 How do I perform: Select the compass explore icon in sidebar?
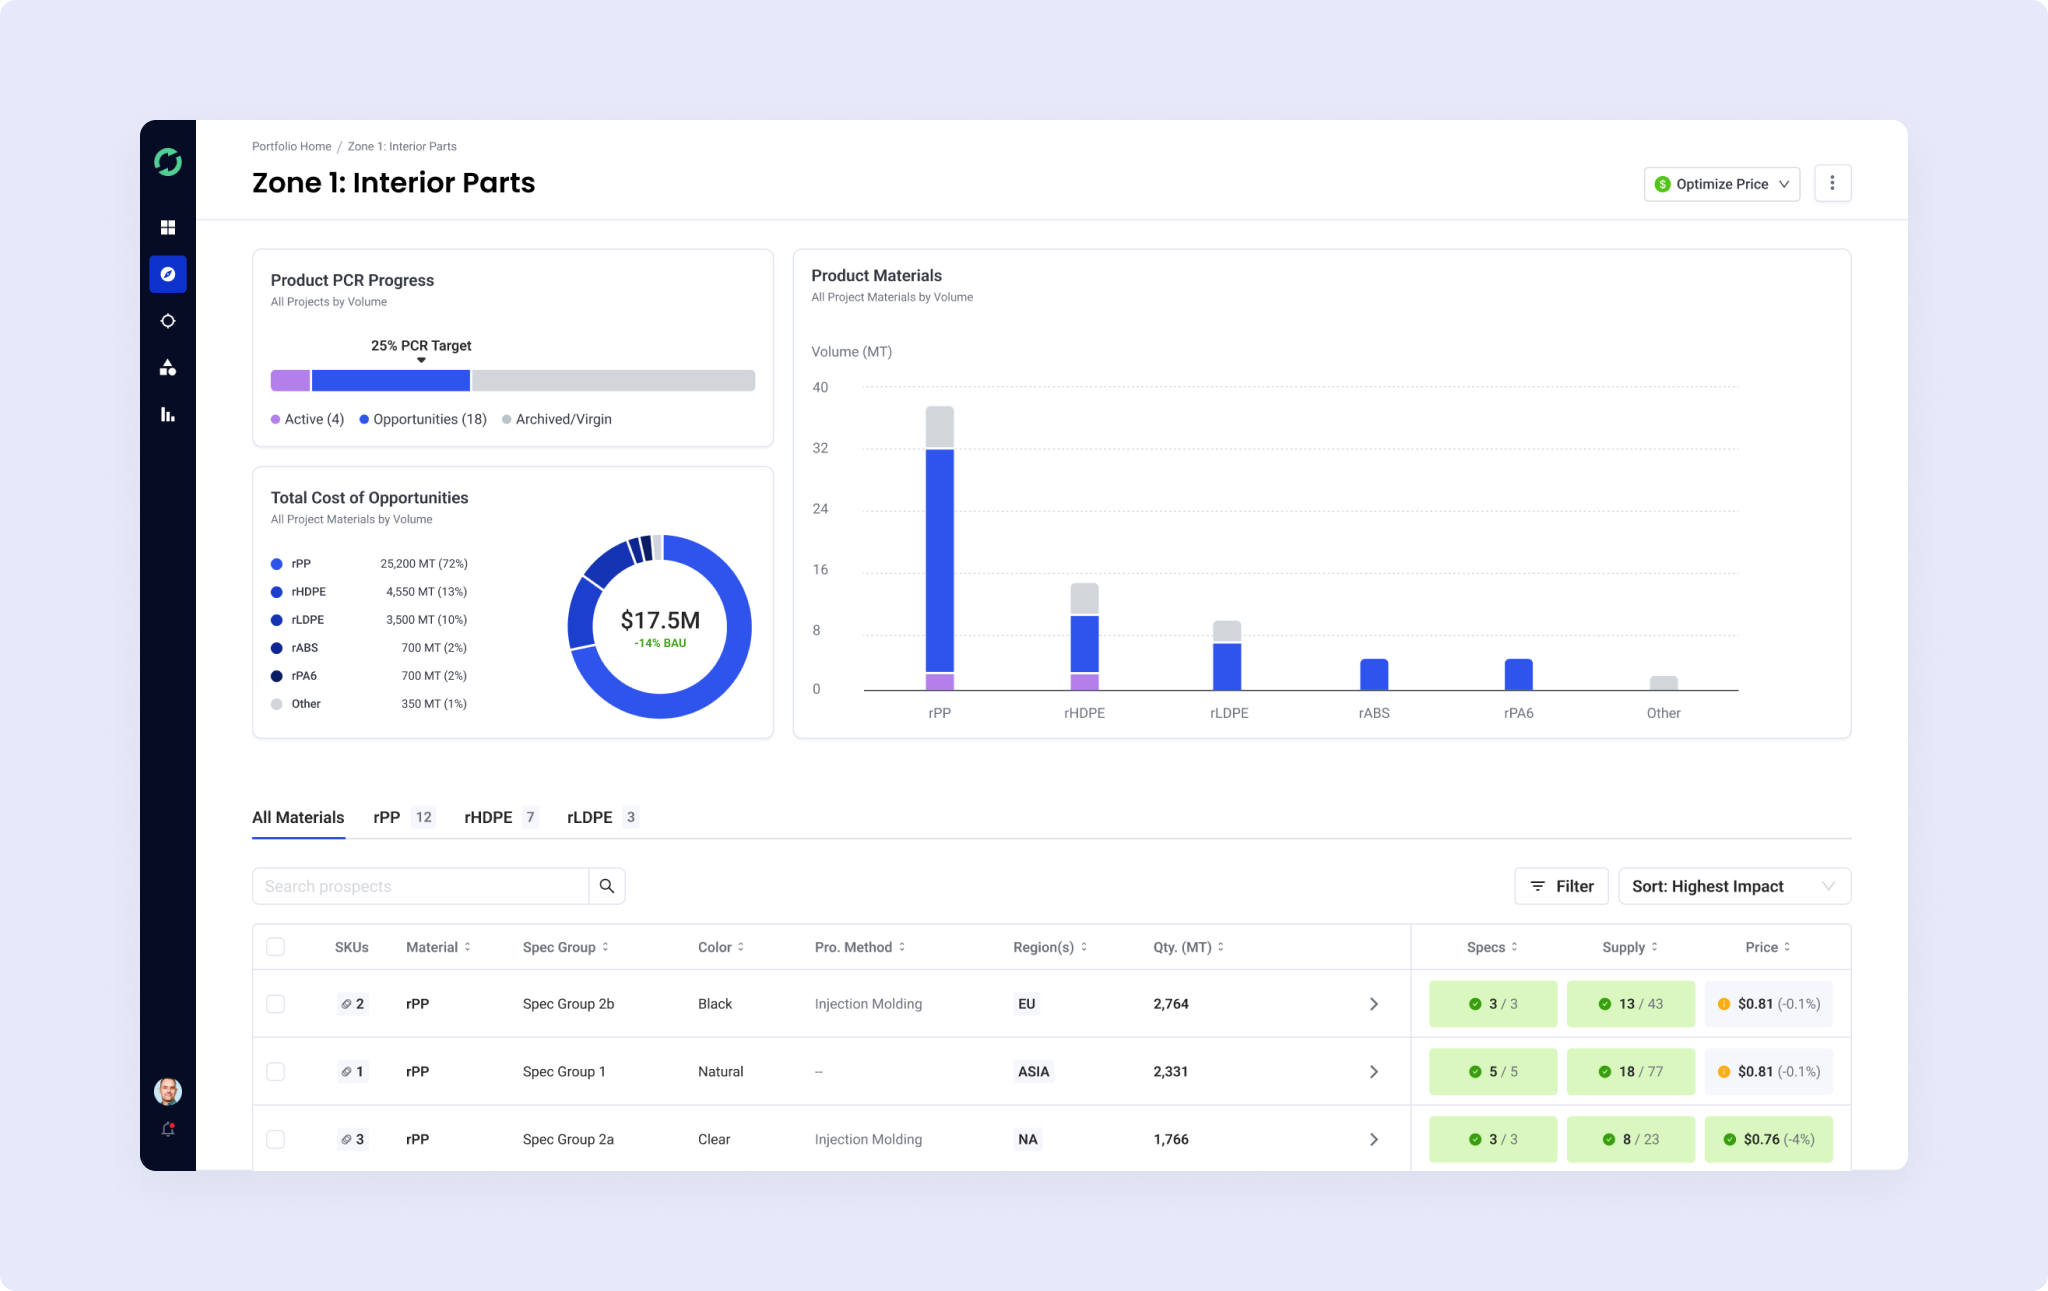tap(168, 274)
